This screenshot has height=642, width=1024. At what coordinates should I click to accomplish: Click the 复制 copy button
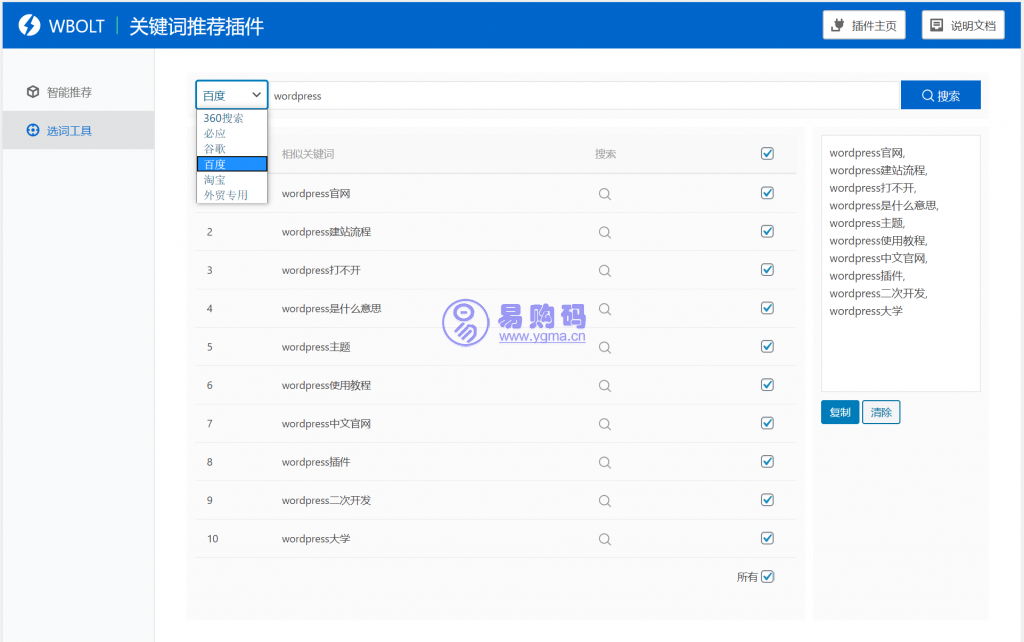click(x=839, y=412)
